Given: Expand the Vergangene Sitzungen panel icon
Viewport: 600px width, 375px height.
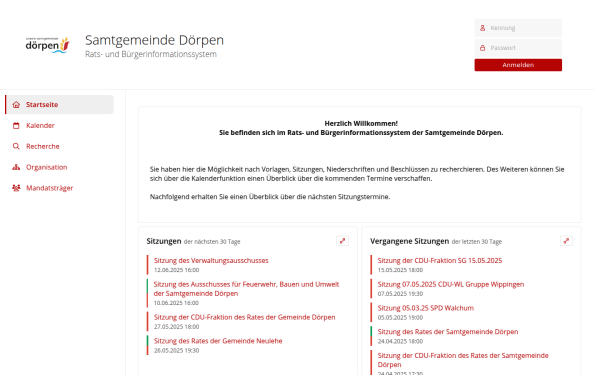Looking at the screenshot, I should [x=566, y=241].
